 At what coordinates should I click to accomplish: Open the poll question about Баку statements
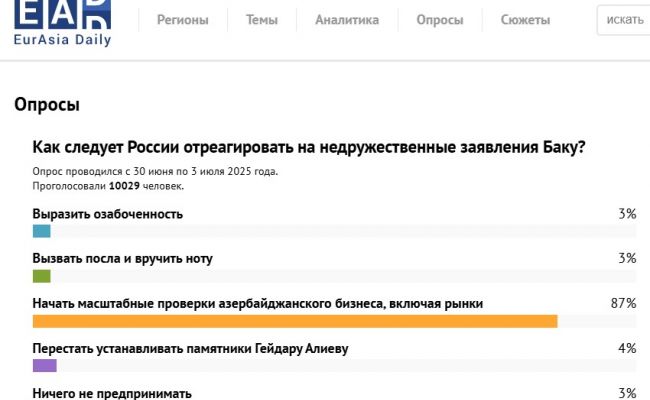(x=309, y=148)
